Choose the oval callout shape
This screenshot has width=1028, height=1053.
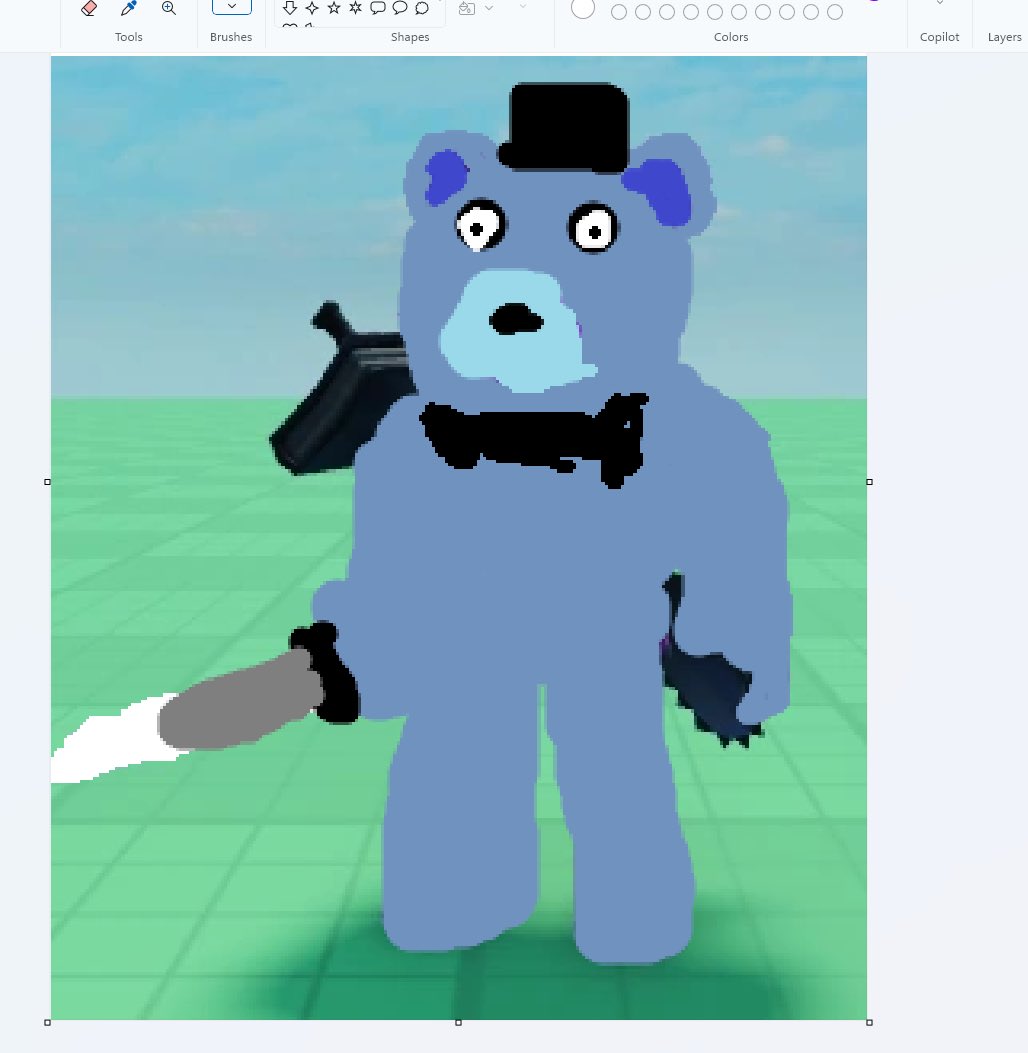(x=400, y=8)
